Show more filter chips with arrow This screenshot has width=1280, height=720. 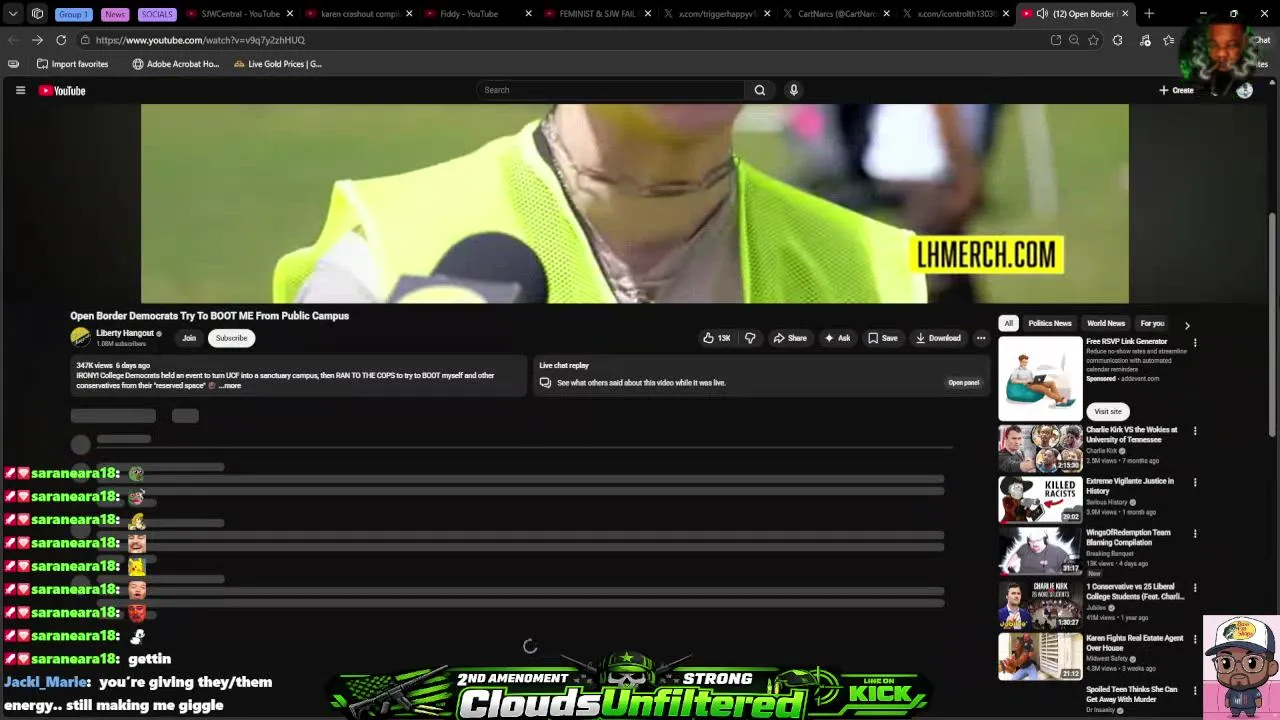[1187, 325]
